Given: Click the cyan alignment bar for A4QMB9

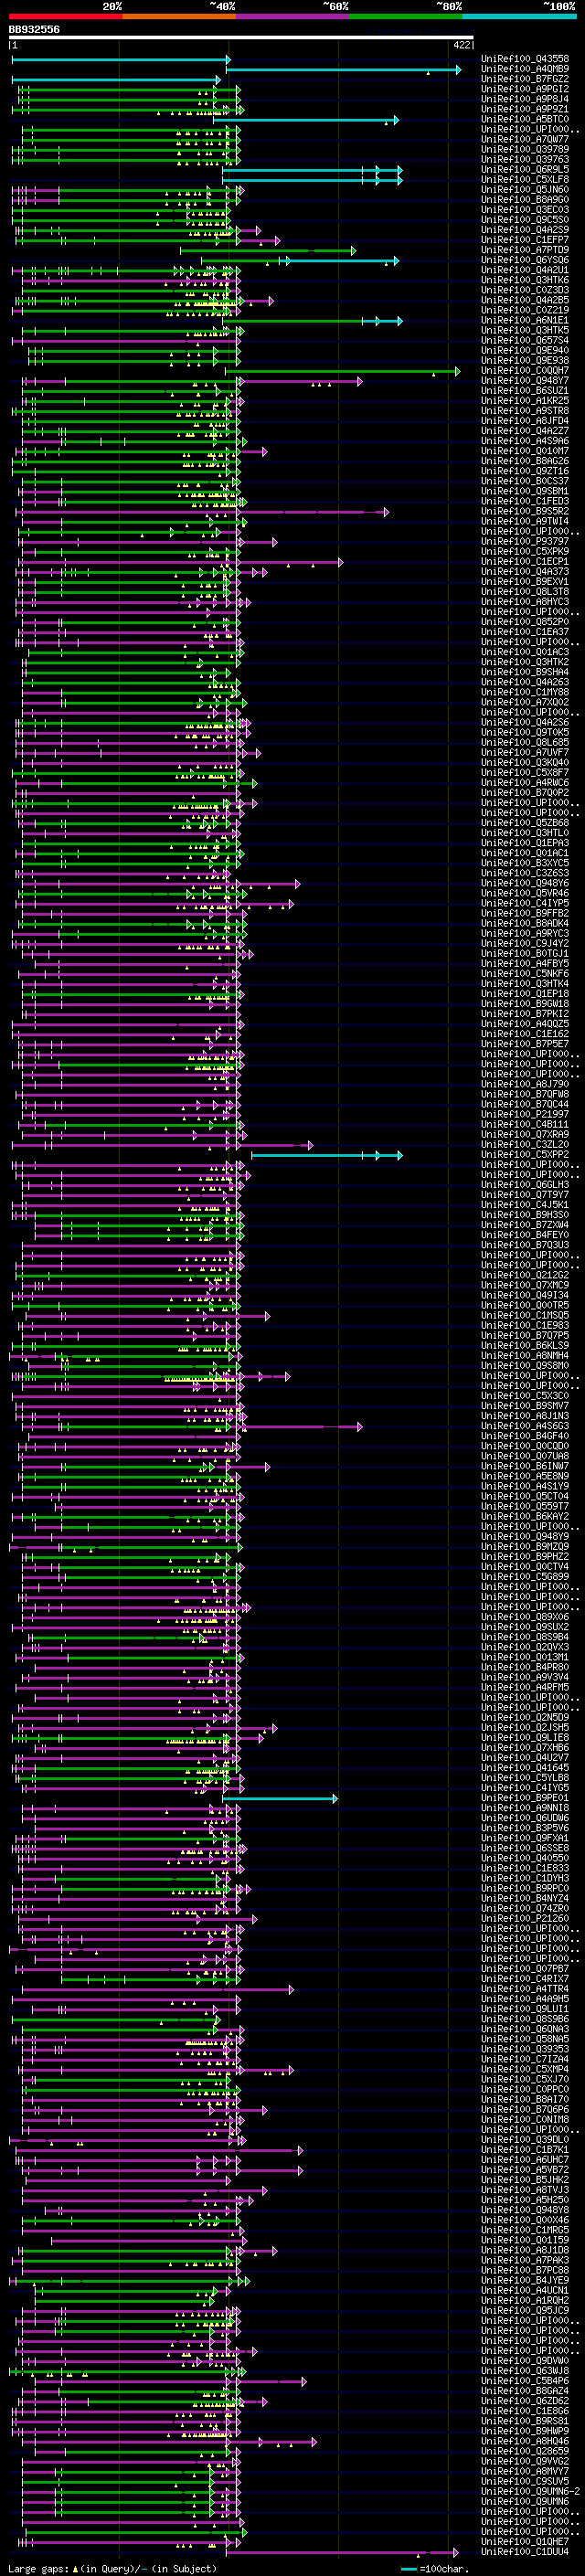Looking at the screenshot, I should [x=343, y=70].
